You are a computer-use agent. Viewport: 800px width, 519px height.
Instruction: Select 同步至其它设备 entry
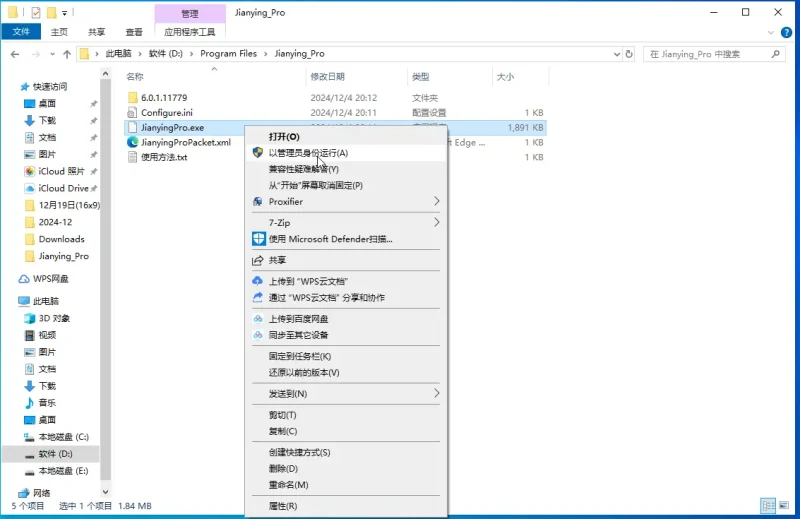coord(346,335)
